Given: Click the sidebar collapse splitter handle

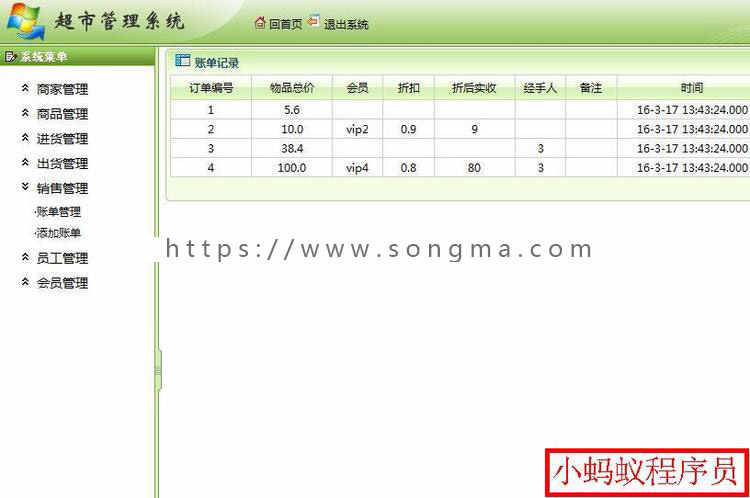Looking at the screenshot, I should [x=158, y=371].
